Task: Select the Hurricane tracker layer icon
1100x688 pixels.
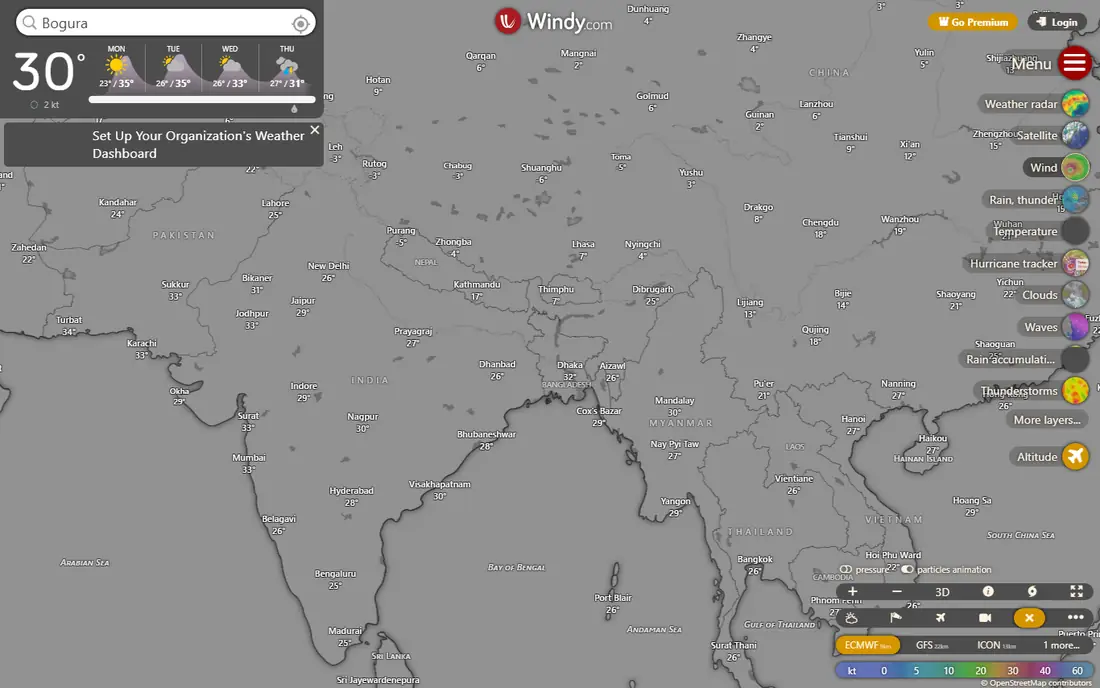Action: point(1075,263)
